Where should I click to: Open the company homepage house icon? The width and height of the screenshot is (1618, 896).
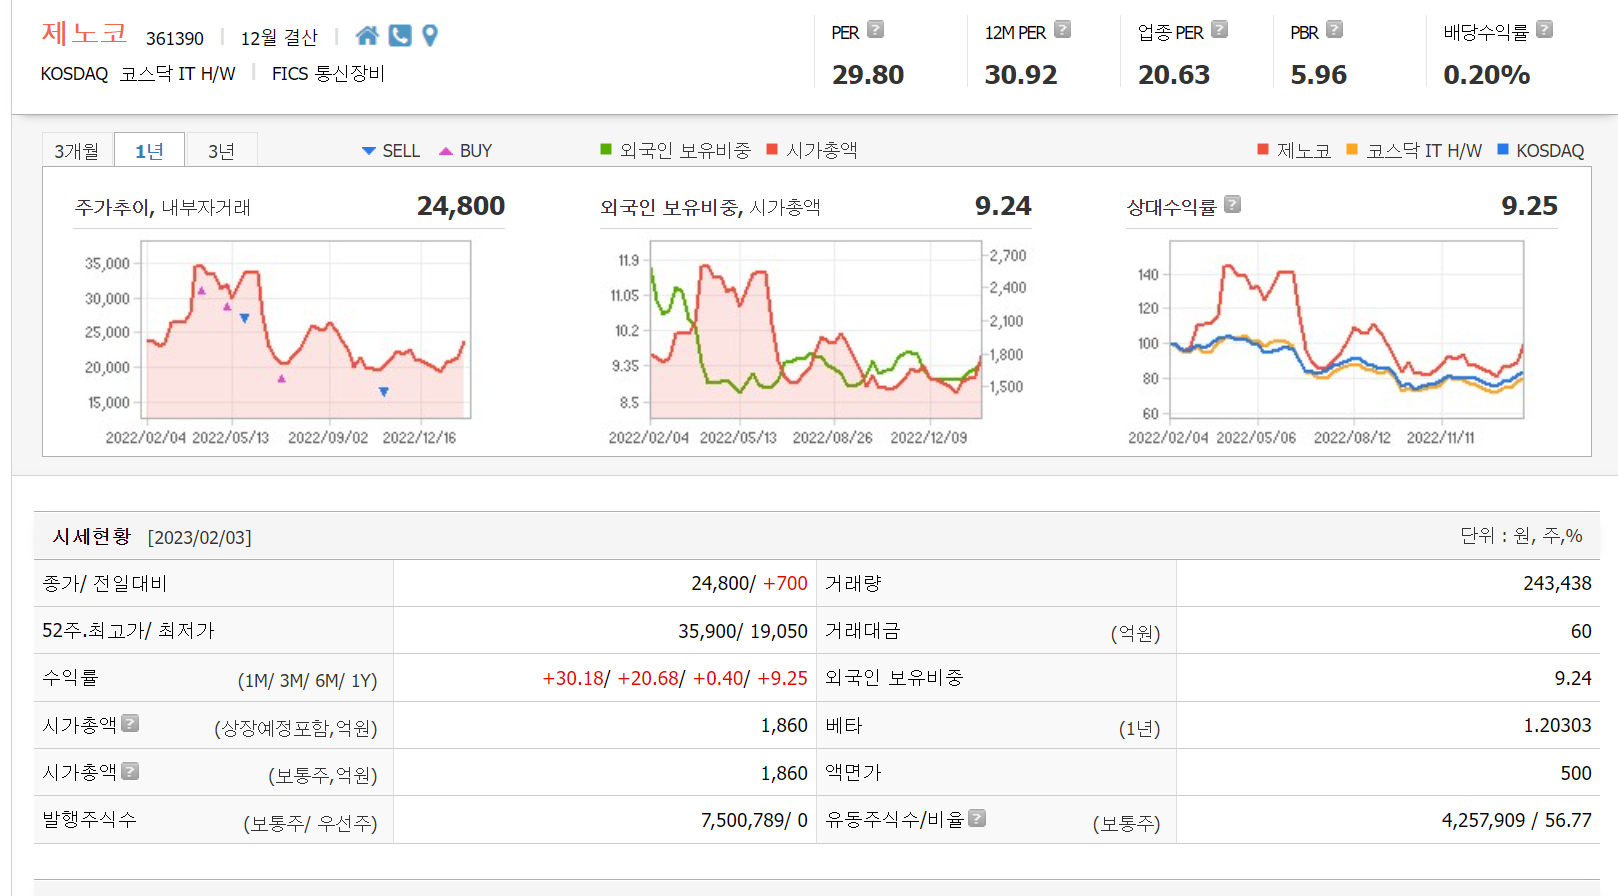click(x=367, y=36)
